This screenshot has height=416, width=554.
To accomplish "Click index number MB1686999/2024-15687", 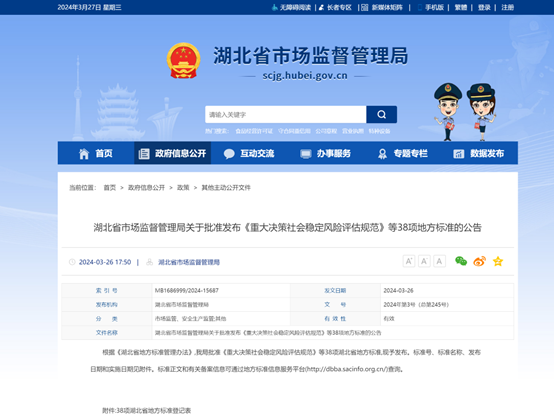I will 187,291.
